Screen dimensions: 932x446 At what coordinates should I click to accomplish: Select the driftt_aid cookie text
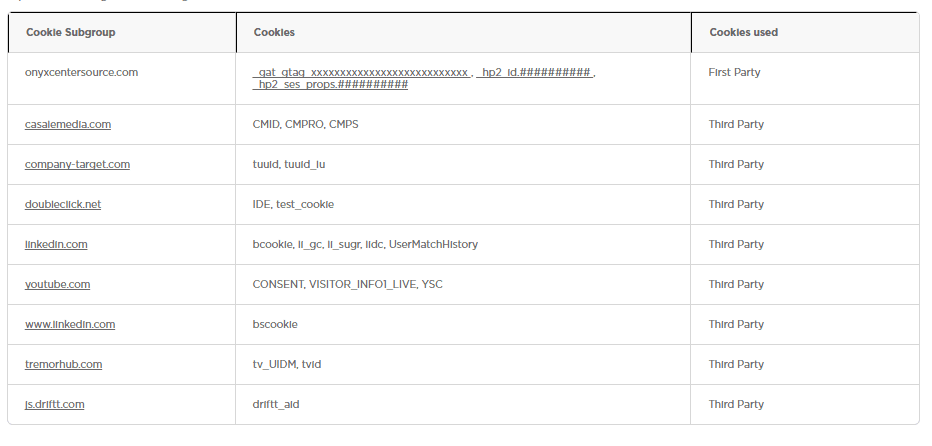tap(276, 405)
